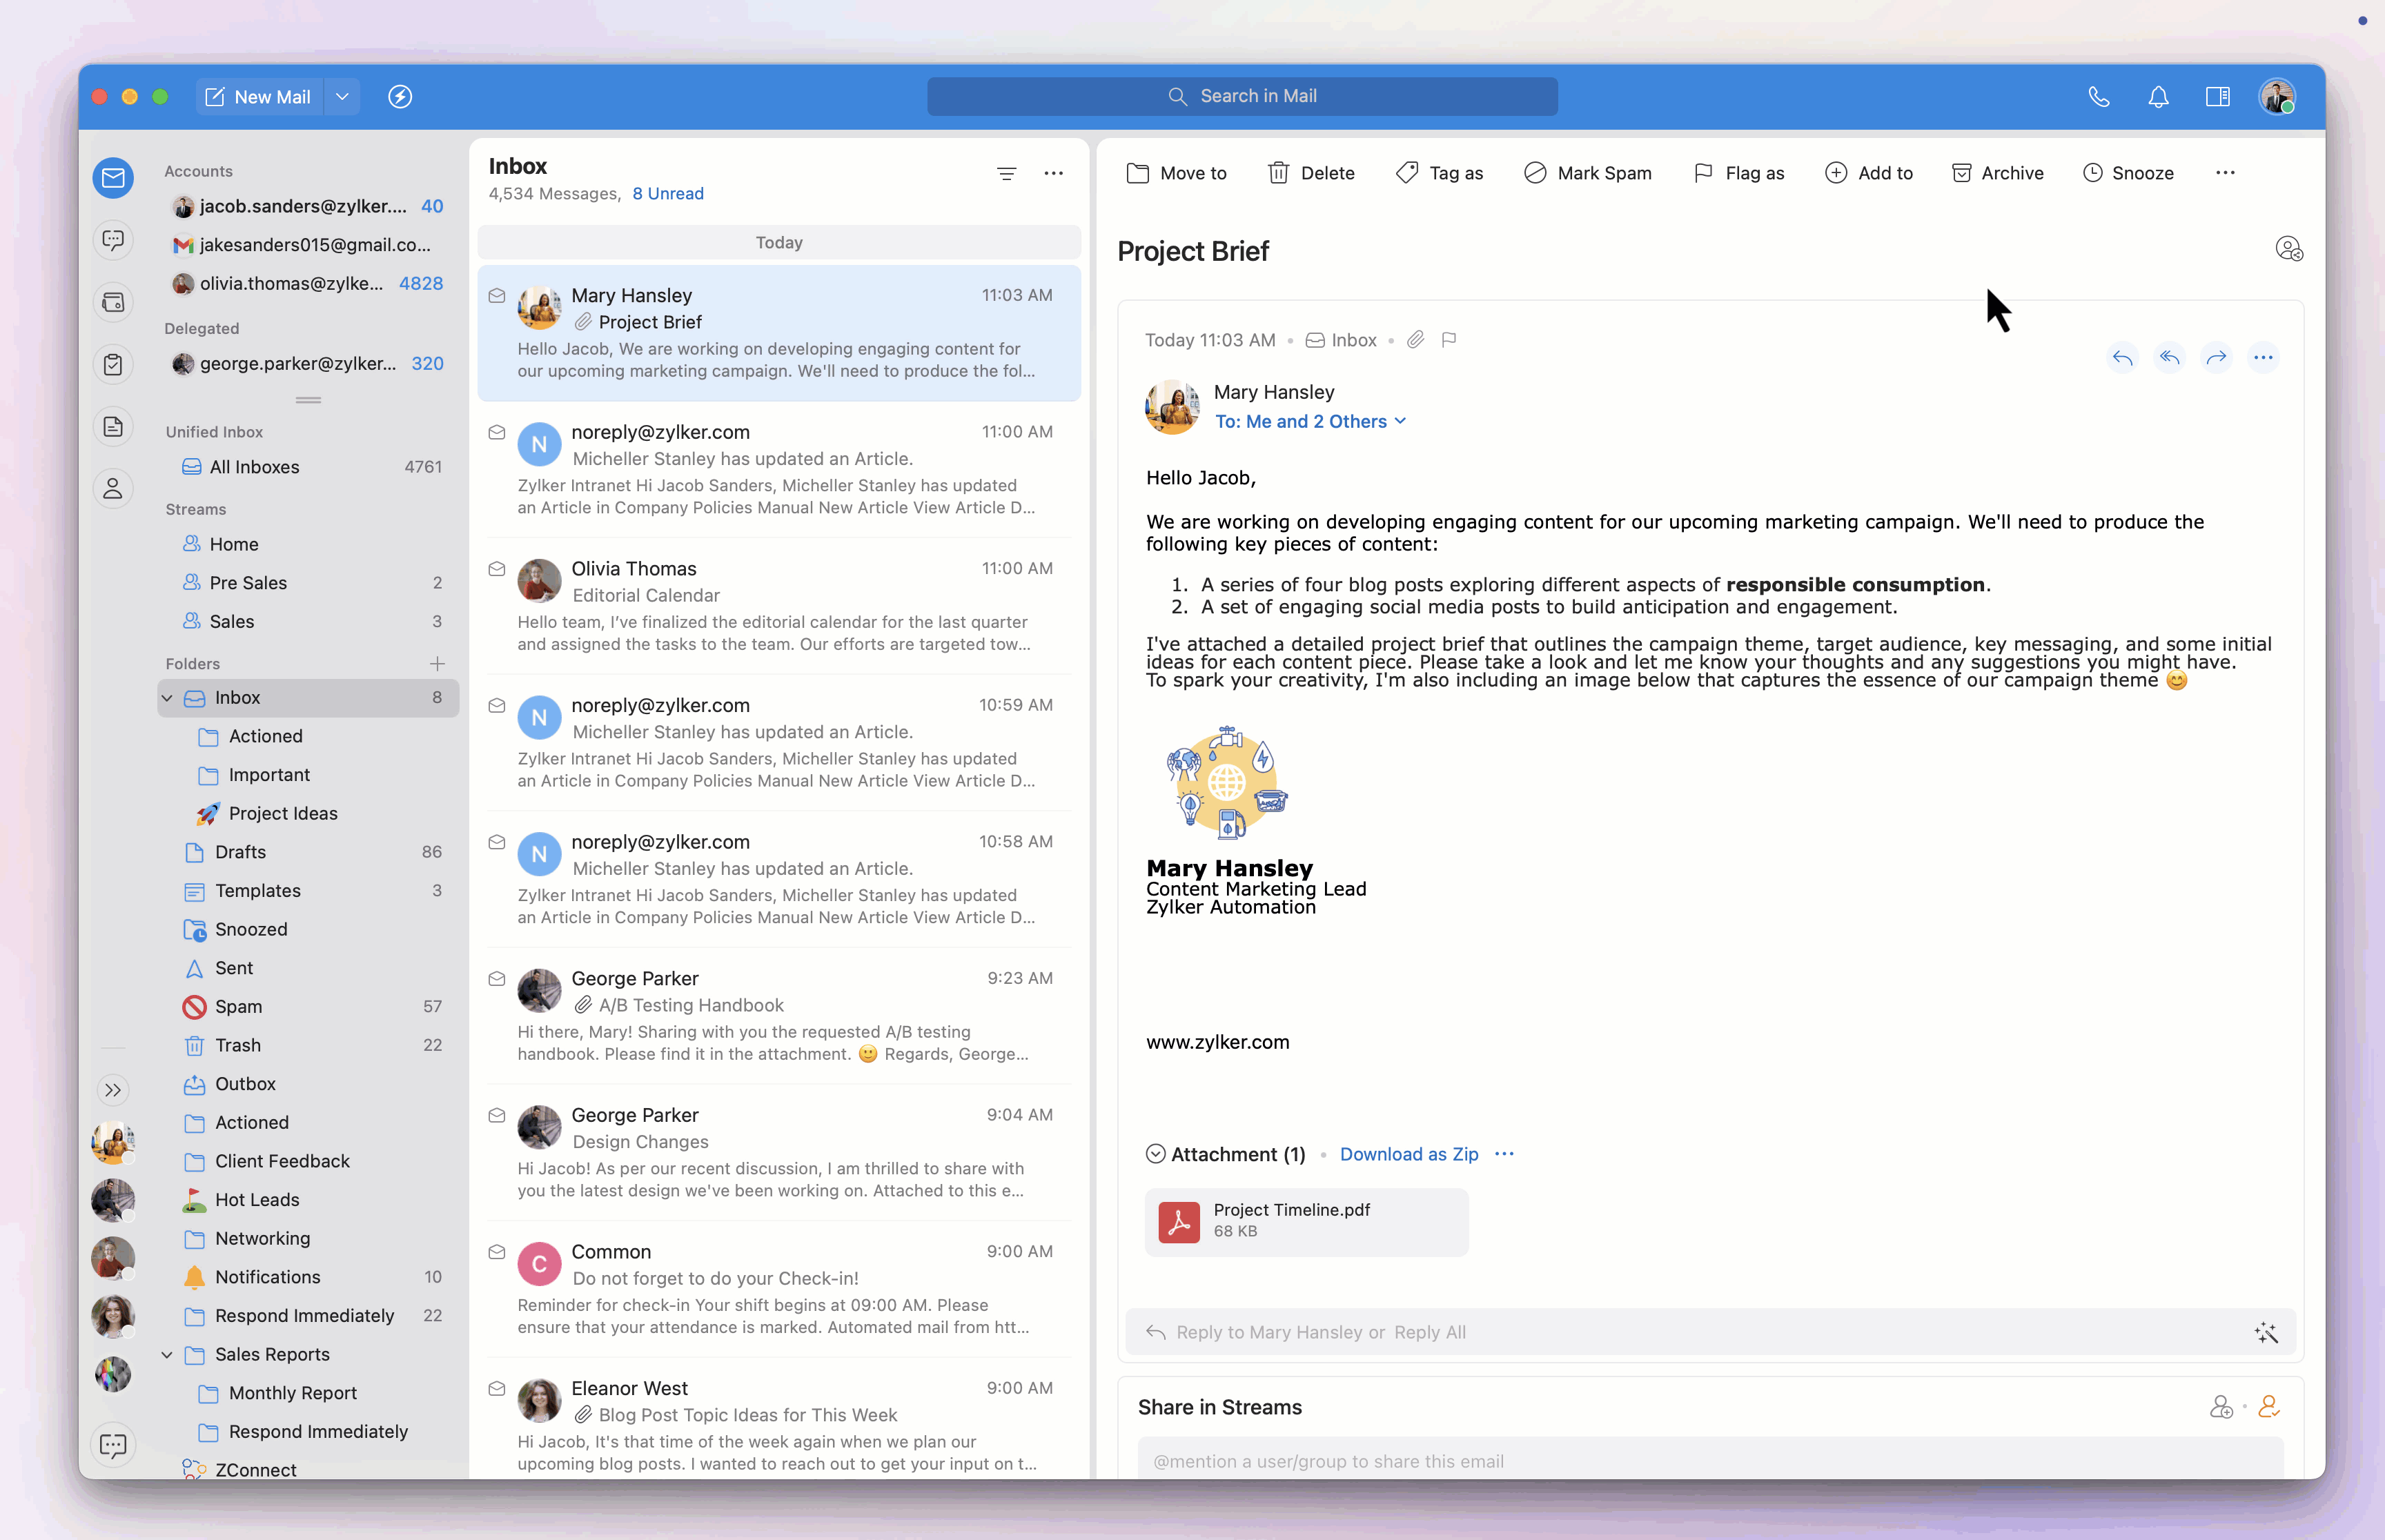Toggle the reading pane layout icon
2385x1540 pixels.
click(x=2217, y=97)
